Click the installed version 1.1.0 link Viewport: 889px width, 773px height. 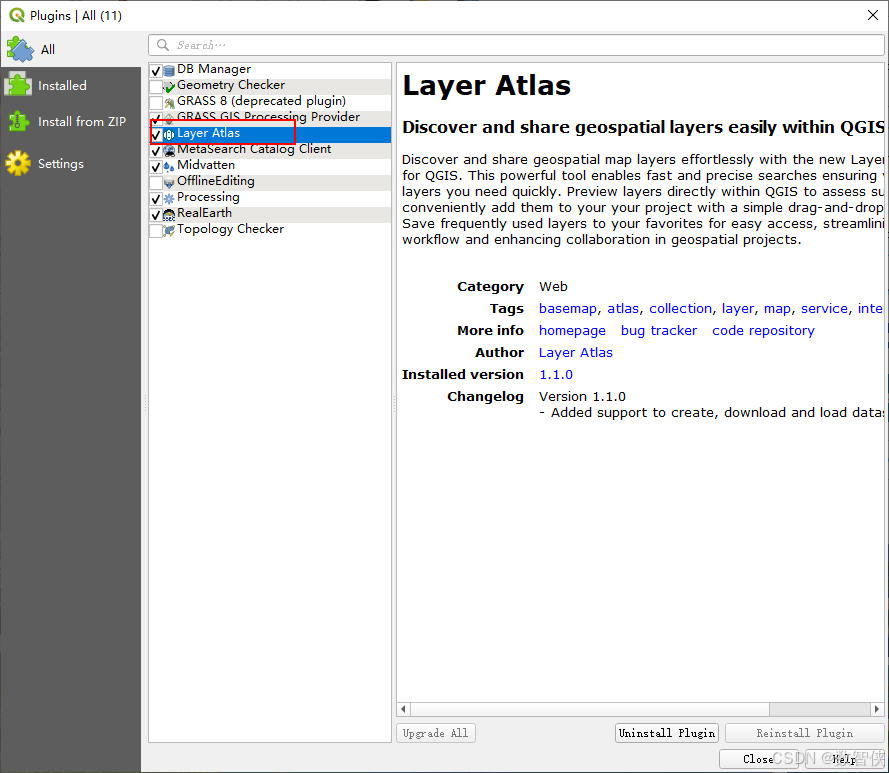556,375
